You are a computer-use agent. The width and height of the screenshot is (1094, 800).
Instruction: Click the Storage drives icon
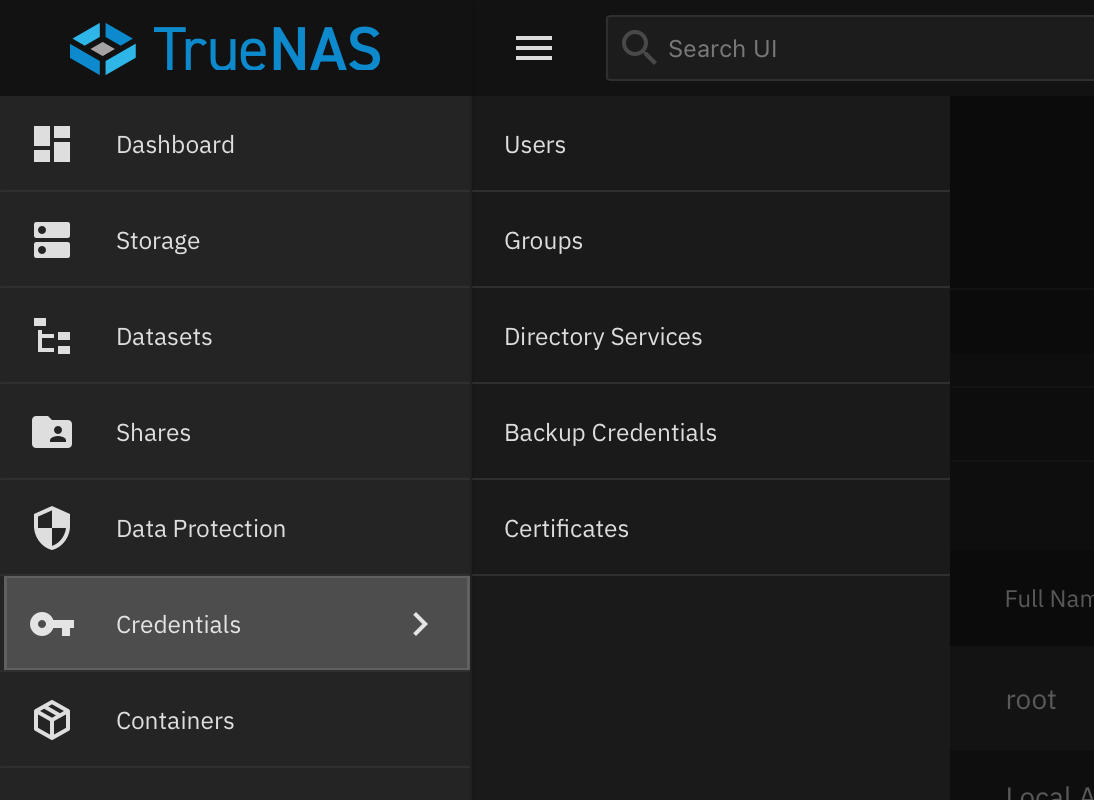52,241
